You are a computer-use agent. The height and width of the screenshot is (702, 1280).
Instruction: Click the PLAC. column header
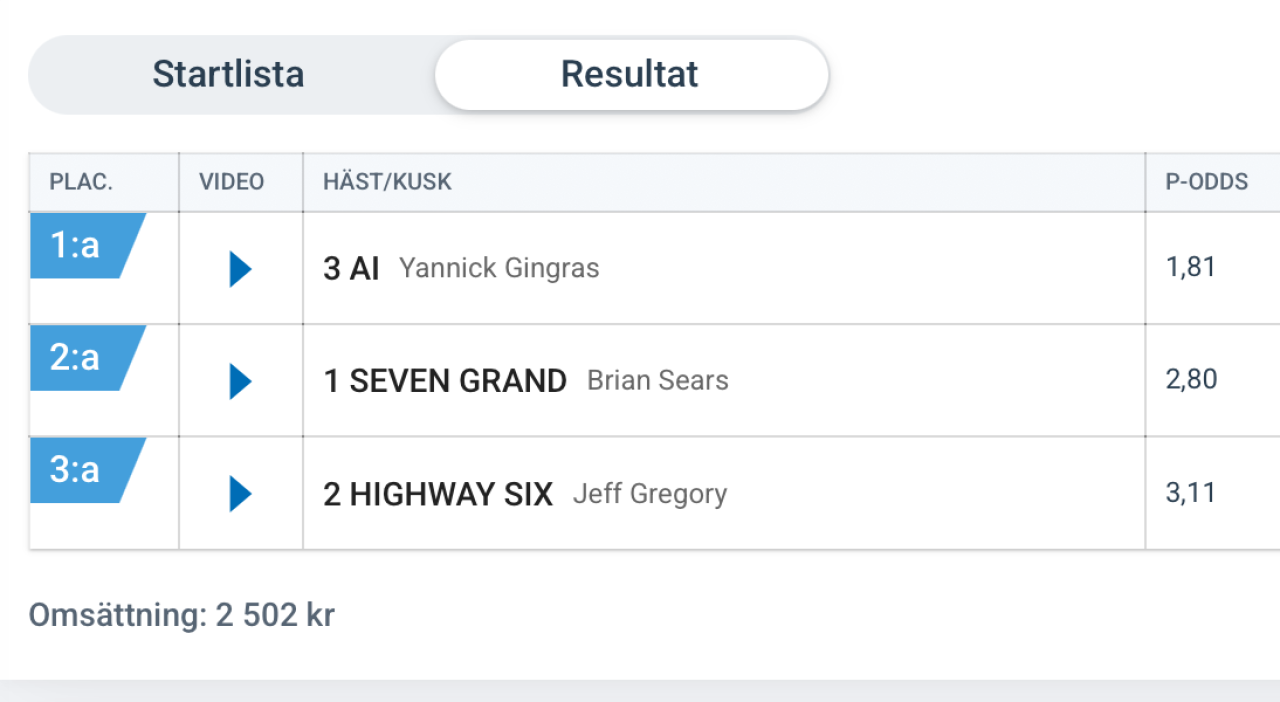[81, 182]
